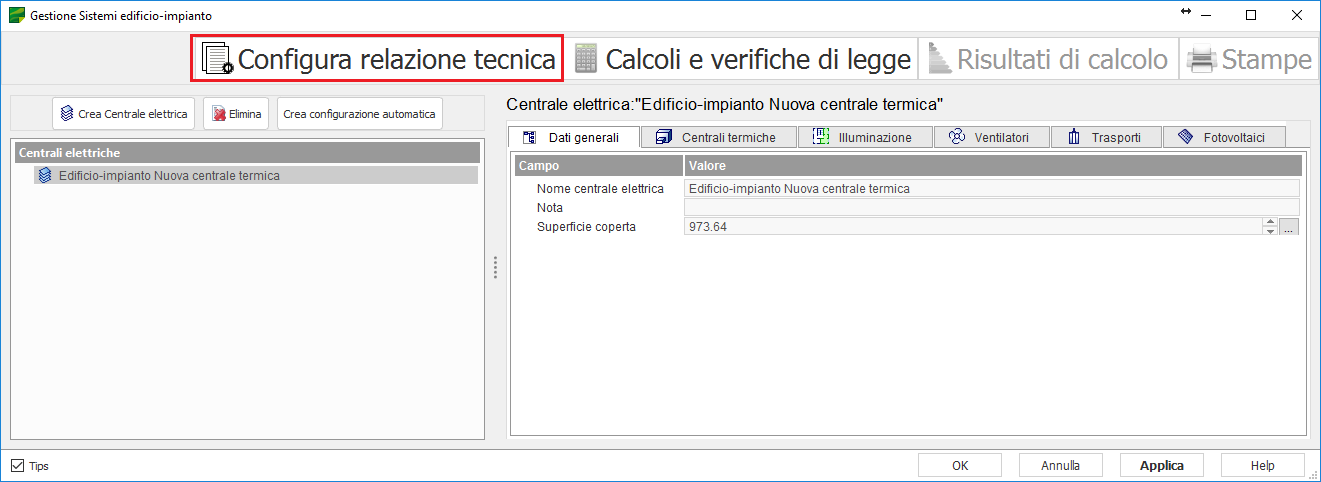Open Calcoli e verifiche di legge
The image size is (1321, 482).
pos(743,59)
